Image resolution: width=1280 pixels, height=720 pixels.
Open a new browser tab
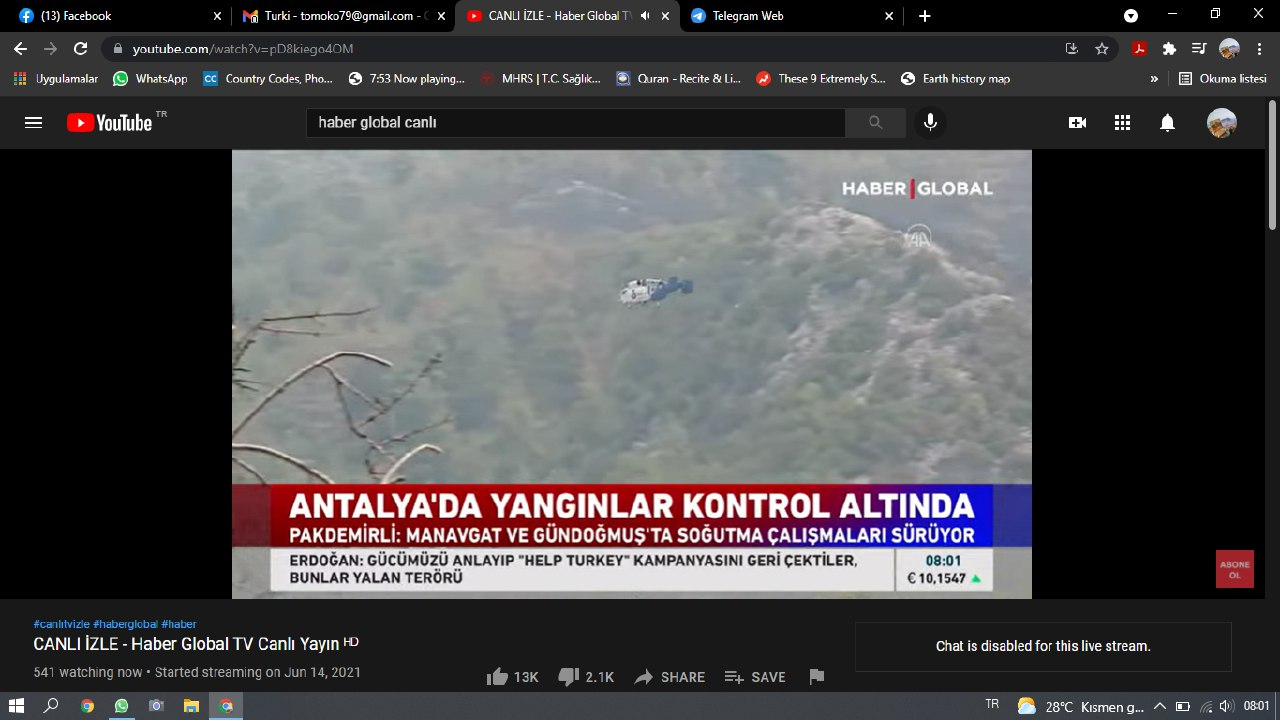[x=924, y=16]
